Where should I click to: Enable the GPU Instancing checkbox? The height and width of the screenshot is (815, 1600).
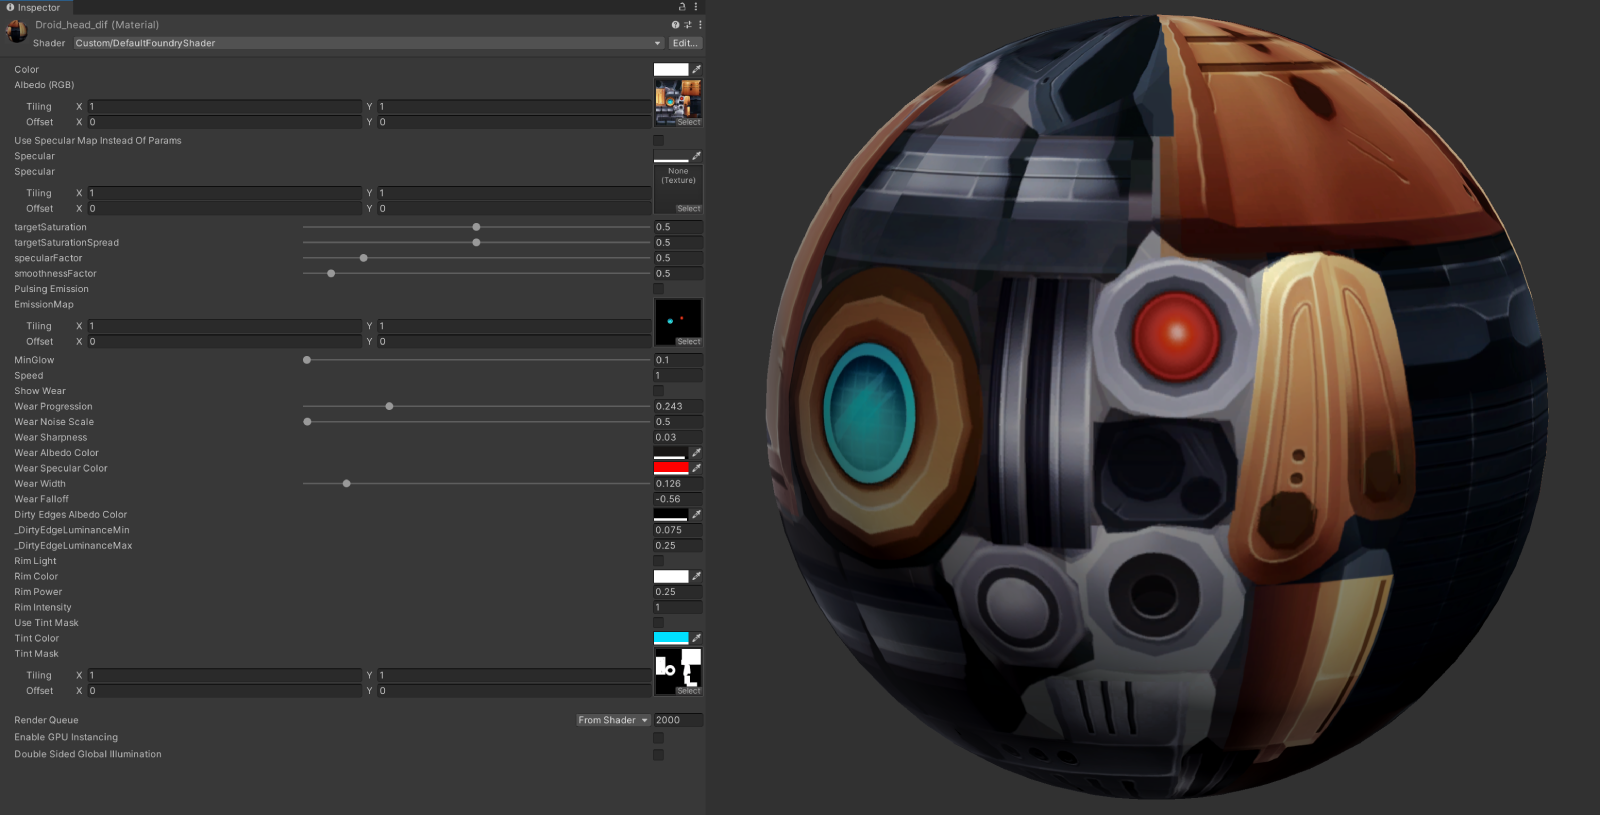[658, 738]
